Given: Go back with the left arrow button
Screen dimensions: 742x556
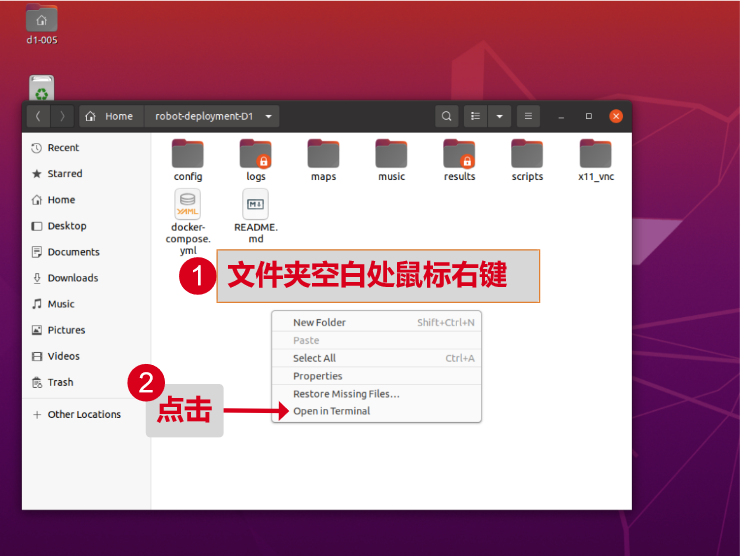Looking at the screenshot, I should [38, 116].
